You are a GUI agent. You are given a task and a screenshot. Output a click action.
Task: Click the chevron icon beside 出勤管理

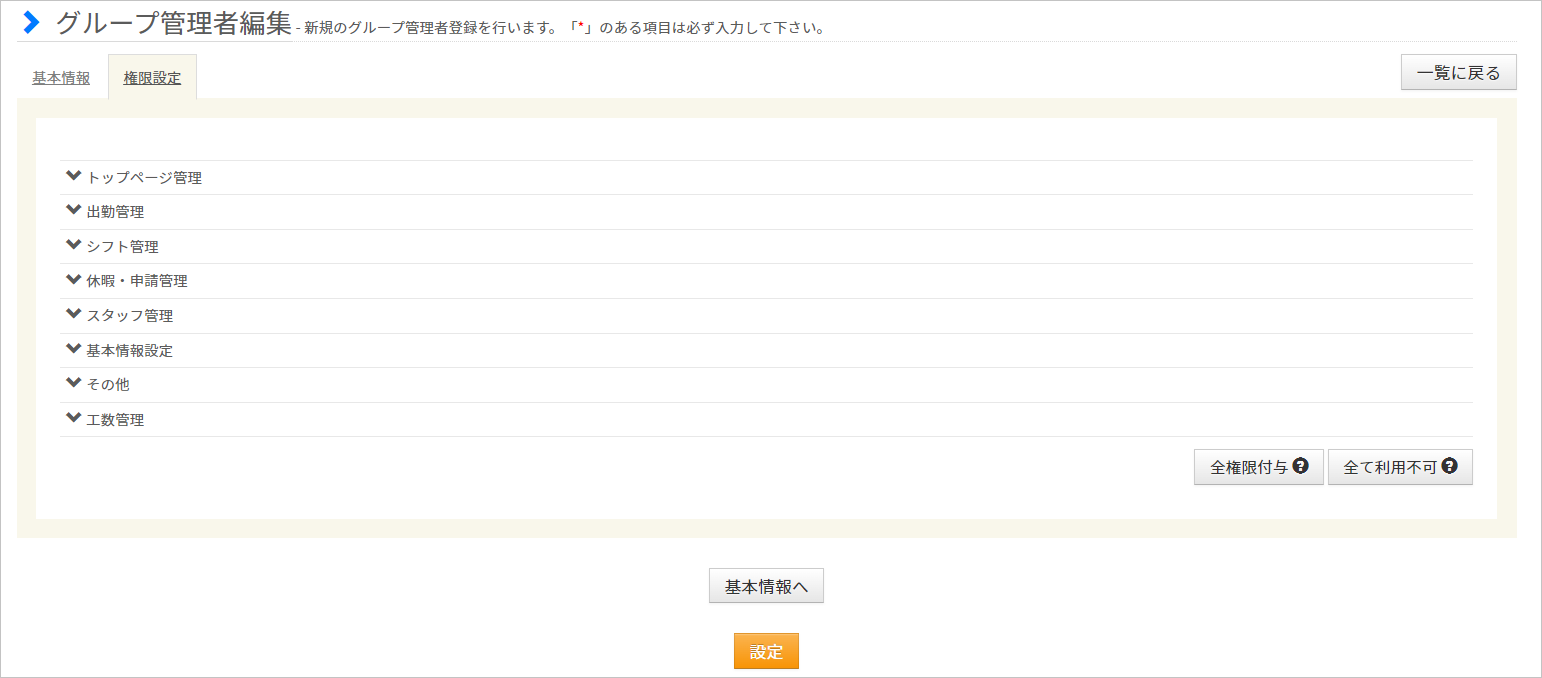pyautogui.click(x=73, y=211)
